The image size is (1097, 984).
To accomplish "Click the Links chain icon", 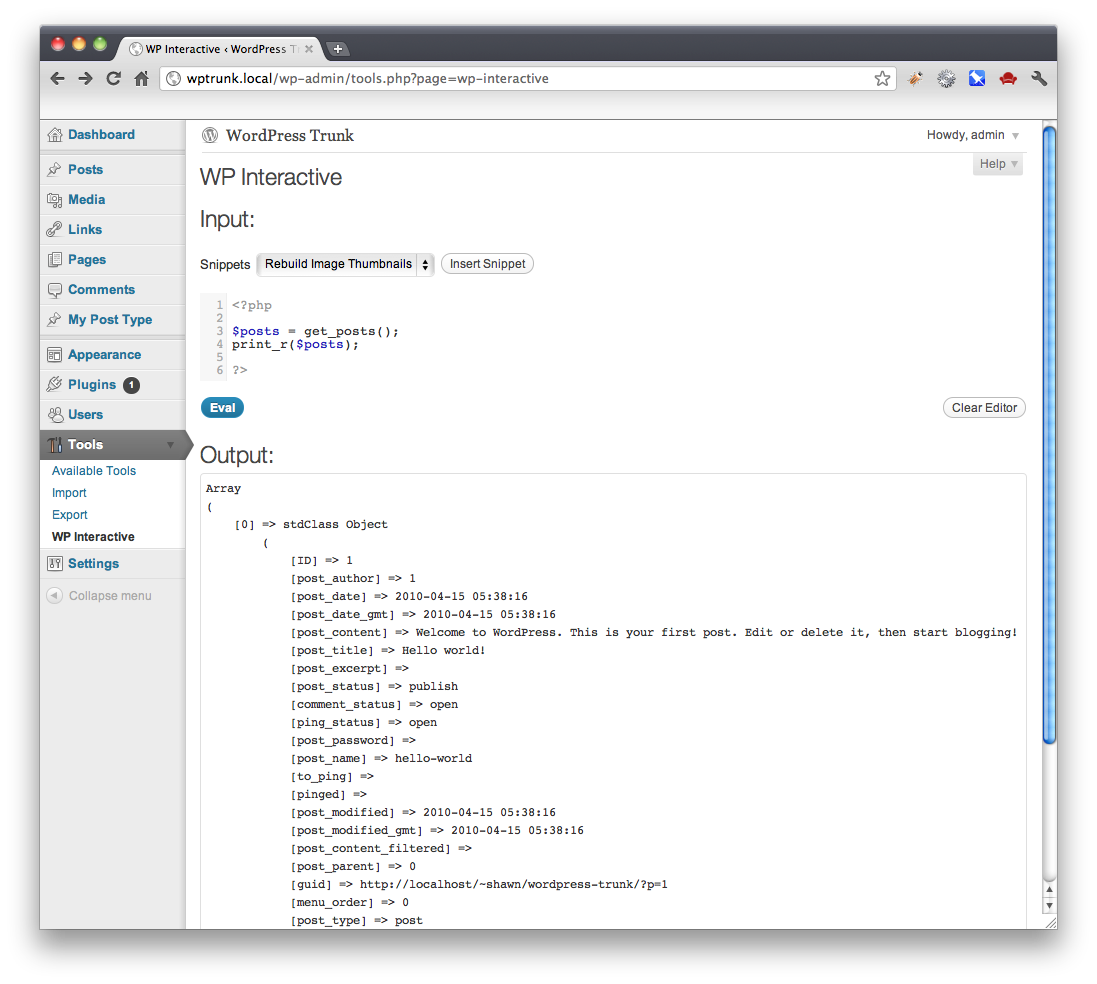I will click(x=55, y=230).
